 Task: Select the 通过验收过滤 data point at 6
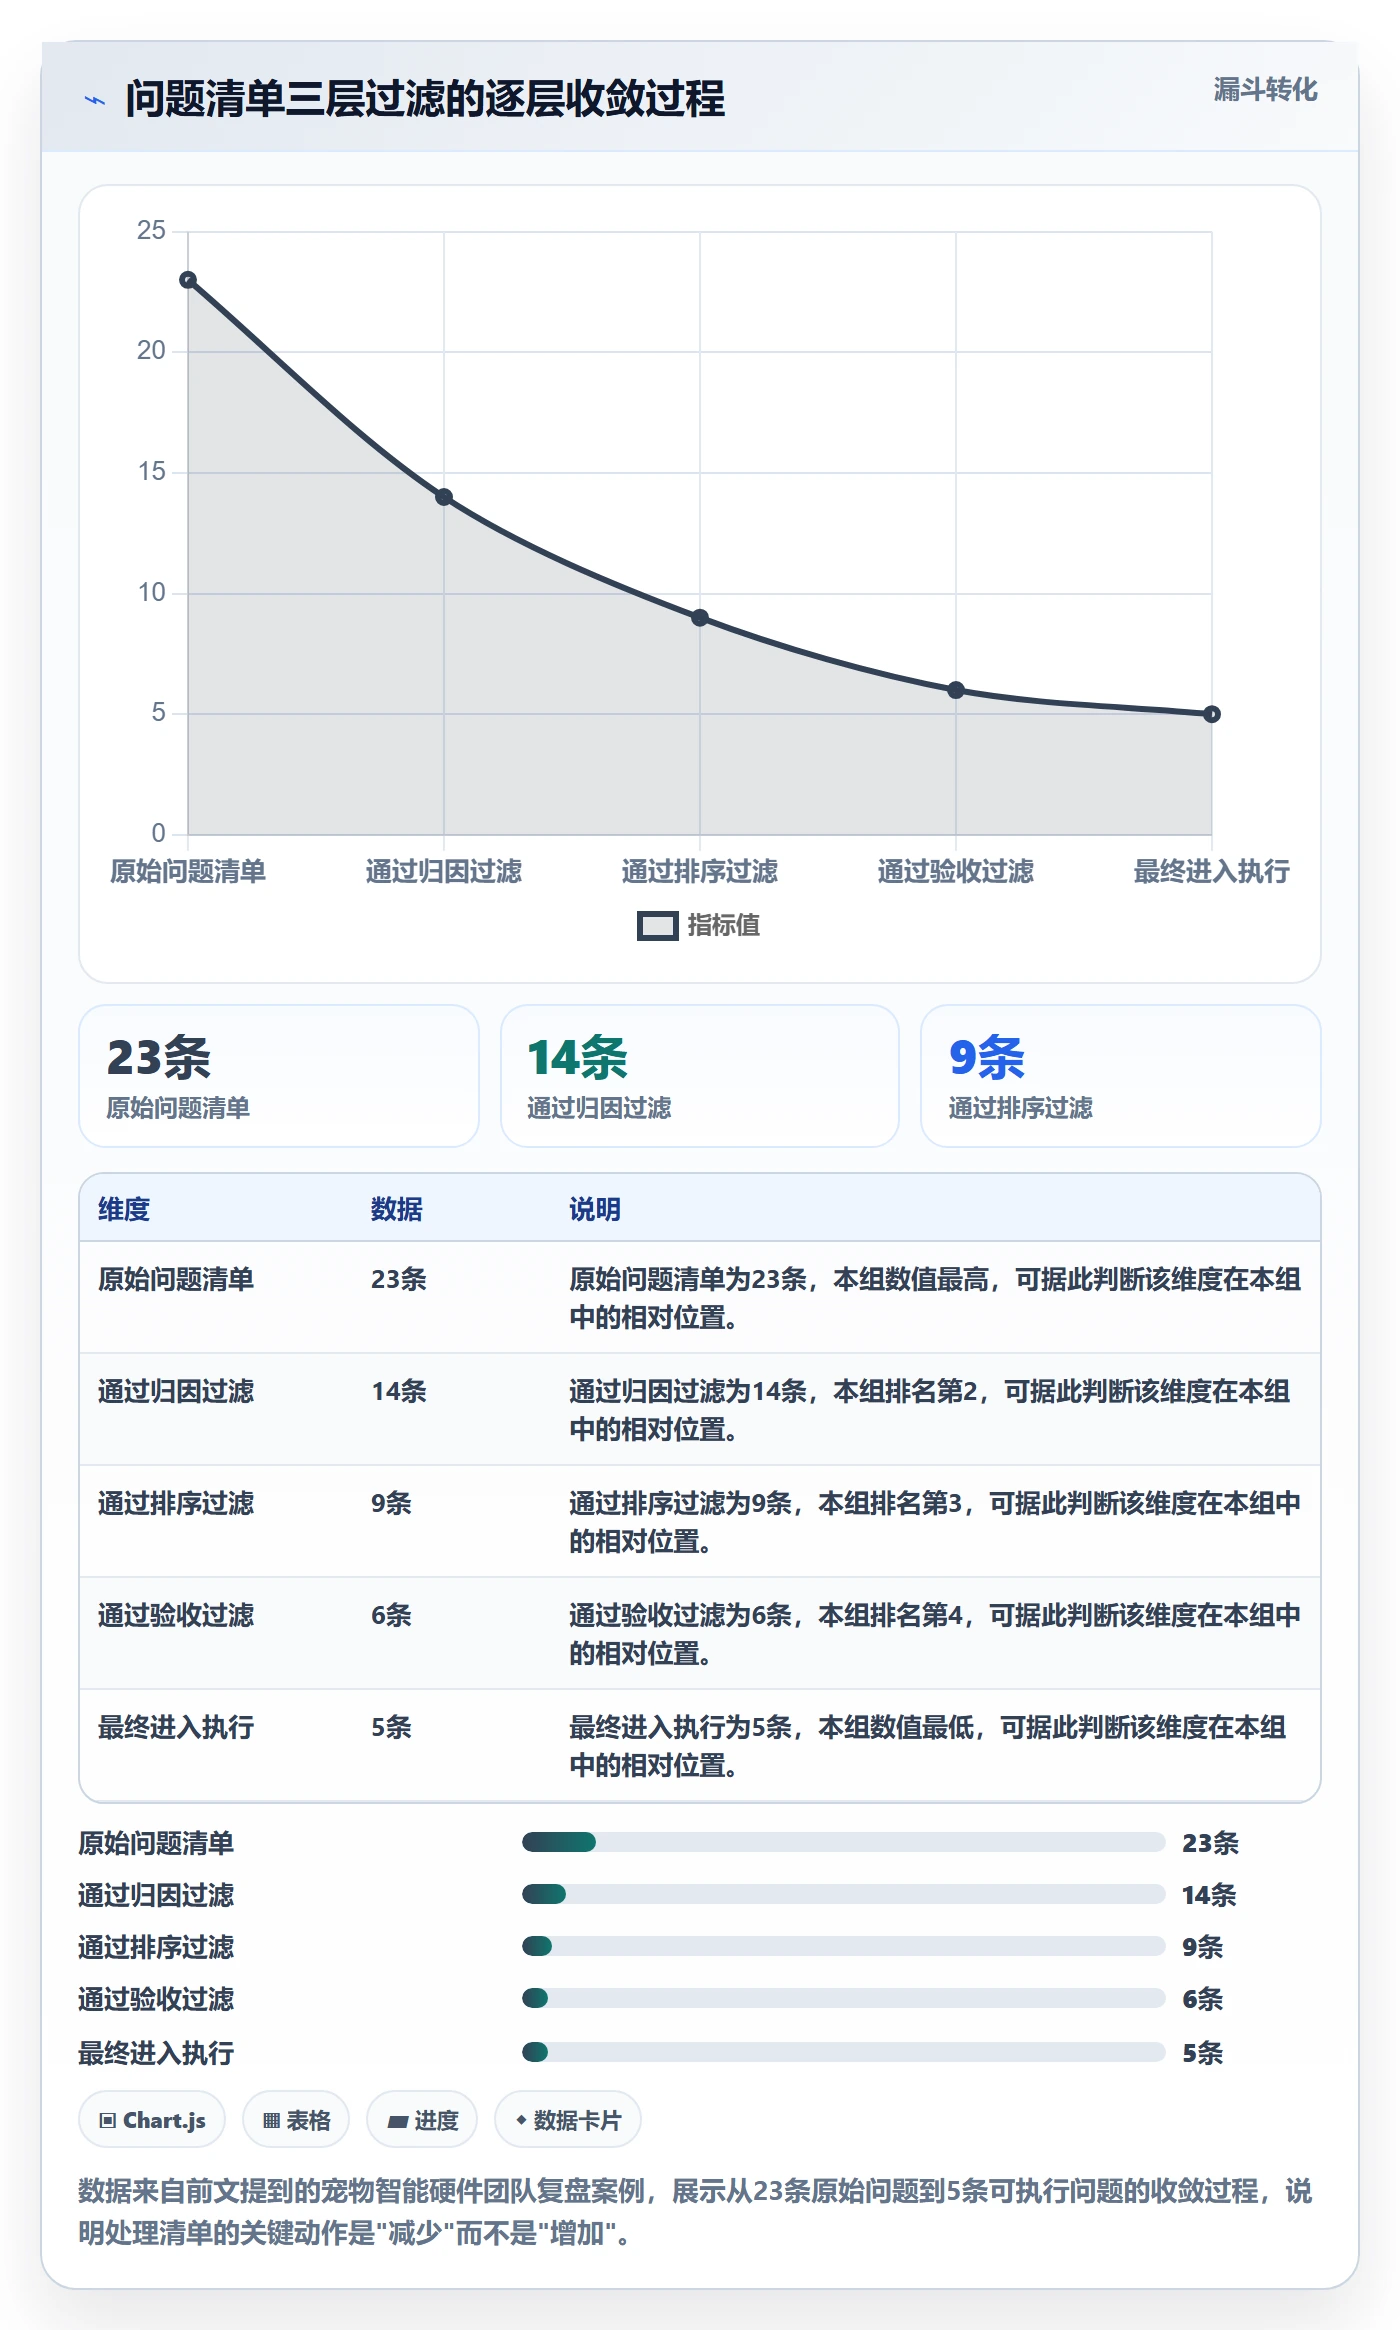coord(956,690)
